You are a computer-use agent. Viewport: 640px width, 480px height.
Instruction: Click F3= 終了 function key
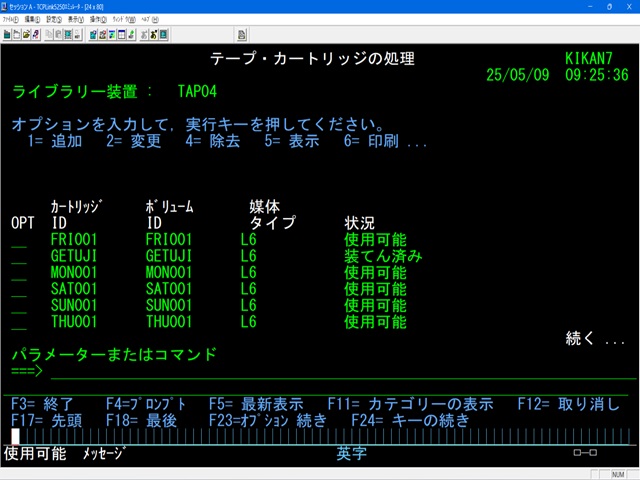pos(42,404)
